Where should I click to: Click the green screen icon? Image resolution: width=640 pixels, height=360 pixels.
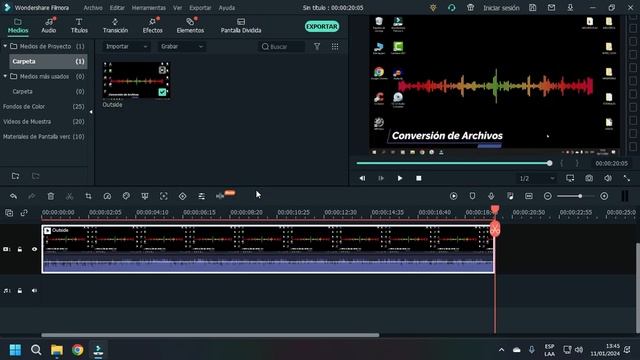145,196
